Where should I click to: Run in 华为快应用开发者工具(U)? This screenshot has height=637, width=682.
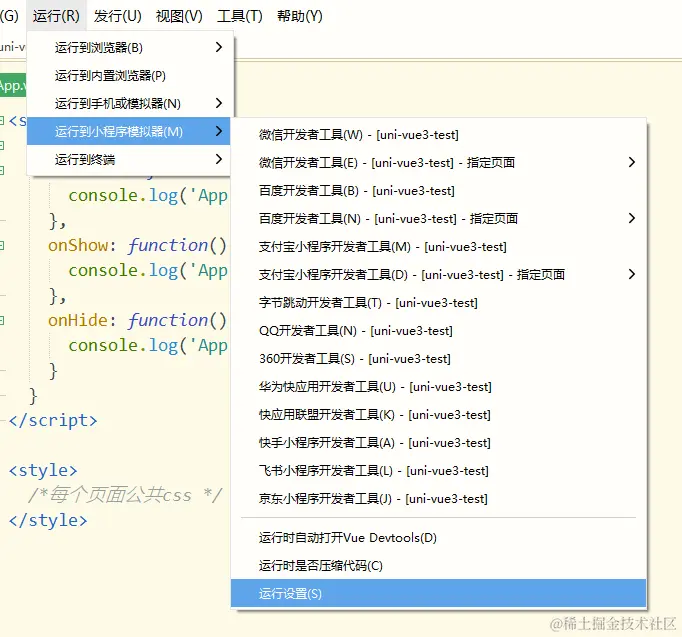(438, 387)
